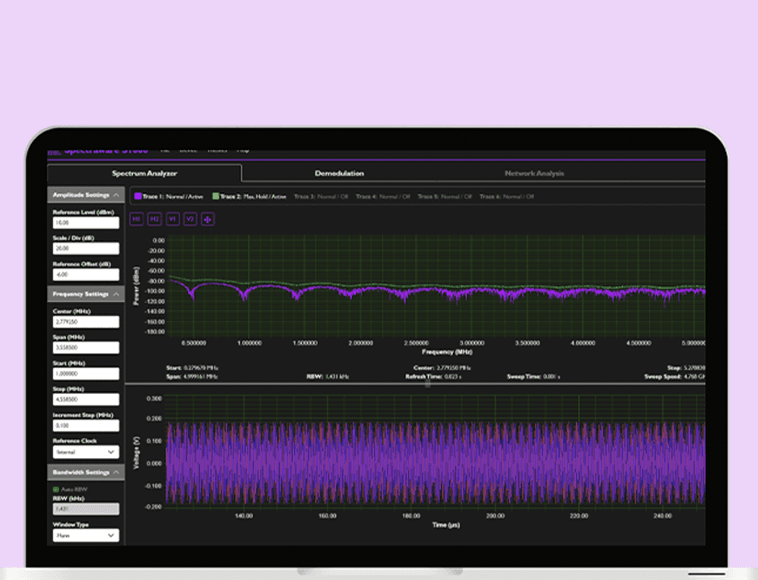Screen dimensions: 758x580
Task: Select the V1 vertical marker button
Action: pyautogui.click(x=172, y=219)
